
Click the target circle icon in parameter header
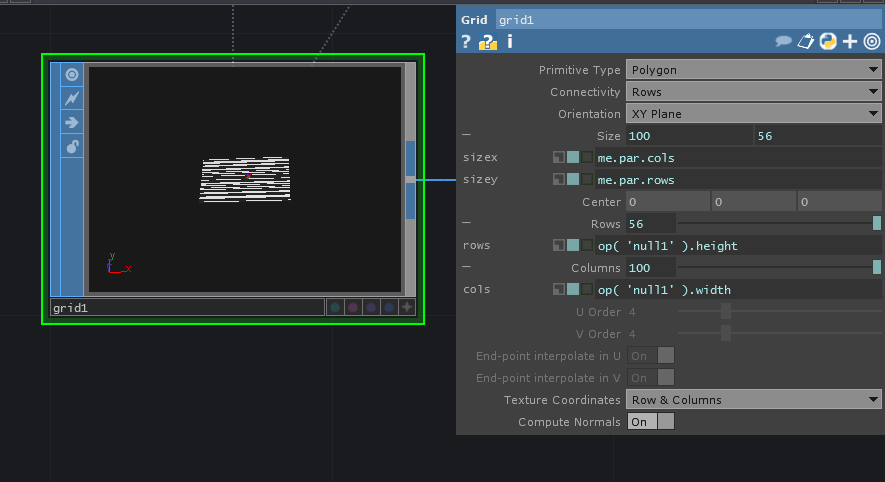point(871,41)
